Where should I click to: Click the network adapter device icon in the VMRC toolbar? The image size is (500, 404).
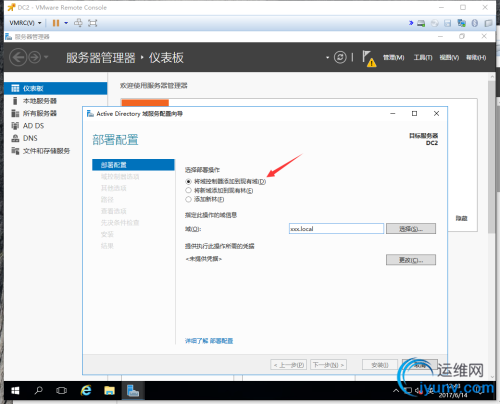462,23
